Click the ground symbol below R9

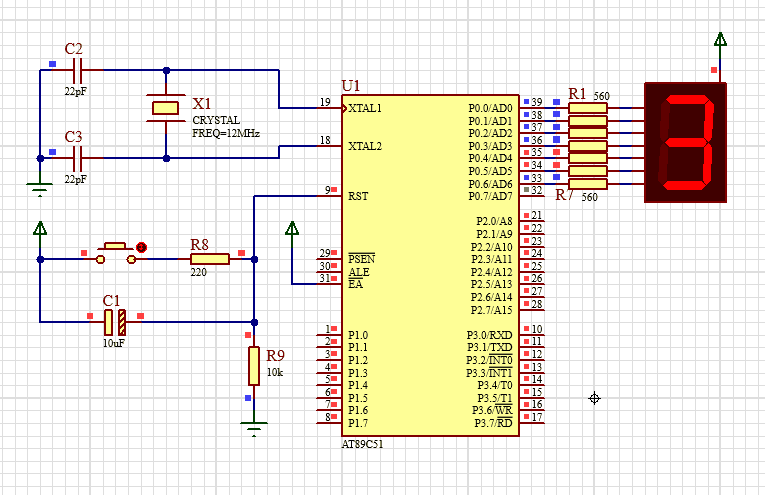[x=254, y=428]
